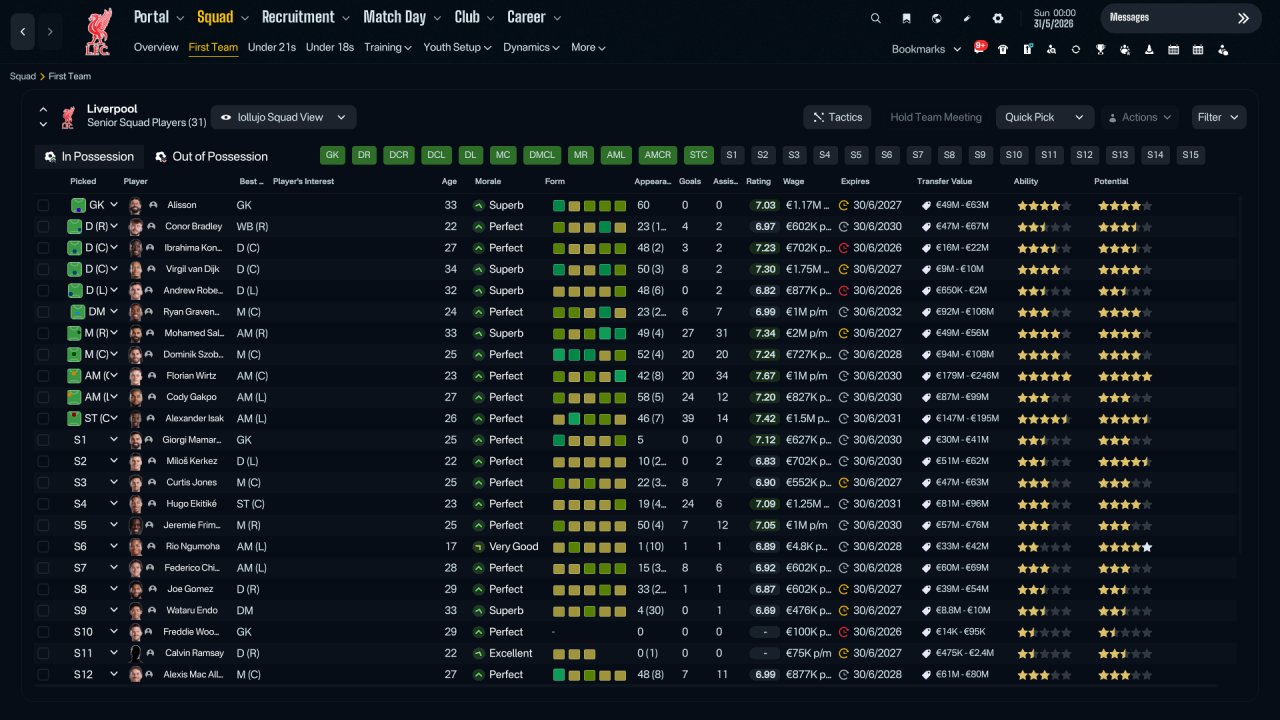Viewport: 1280px width, 720px height.
Task: Click the transfer value tag icon for Florian Wirtz
Action: (x=926, y=376)
